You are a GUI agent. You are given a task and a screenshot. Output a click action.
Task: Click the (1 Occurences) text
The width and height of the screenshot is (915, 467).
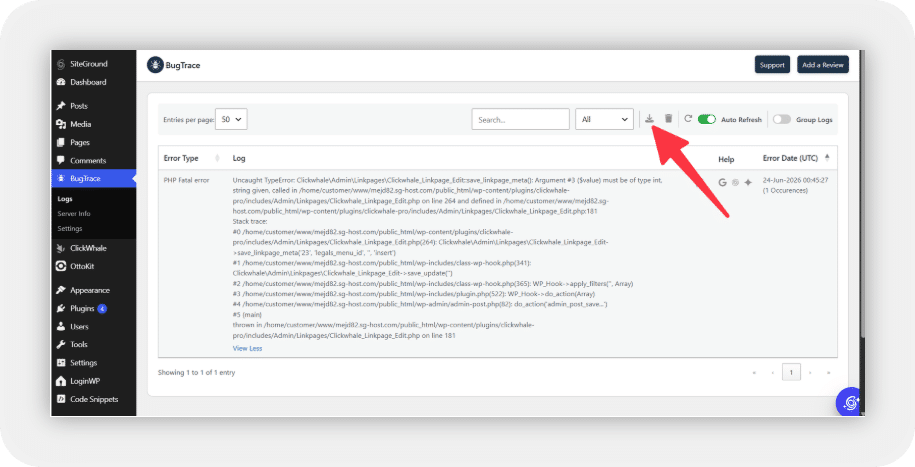click(785, 190)
